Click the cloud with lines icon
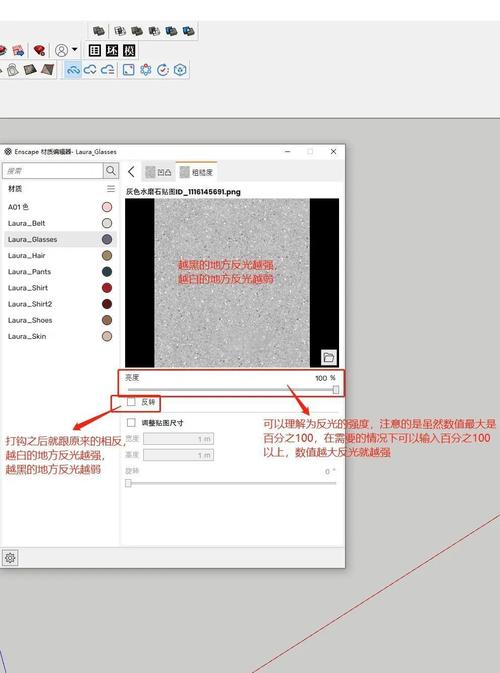 pyautogui.click(x=107, y=70)
